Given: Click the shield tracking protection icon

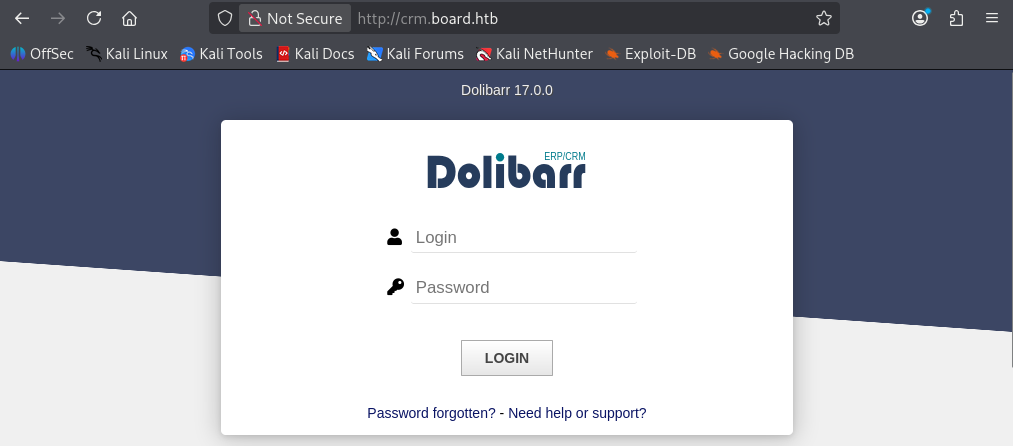Looking at the screenshot, I should pos(224,18).
